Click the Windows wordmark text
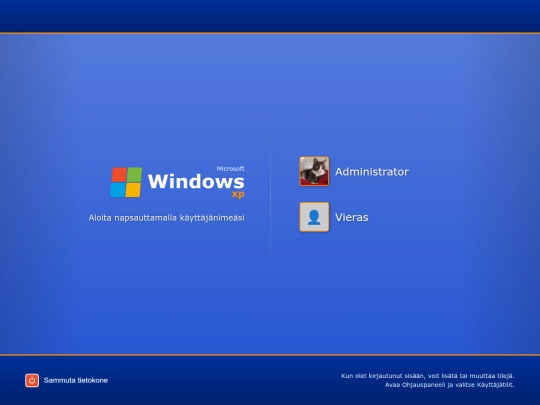 coord(196,181)
